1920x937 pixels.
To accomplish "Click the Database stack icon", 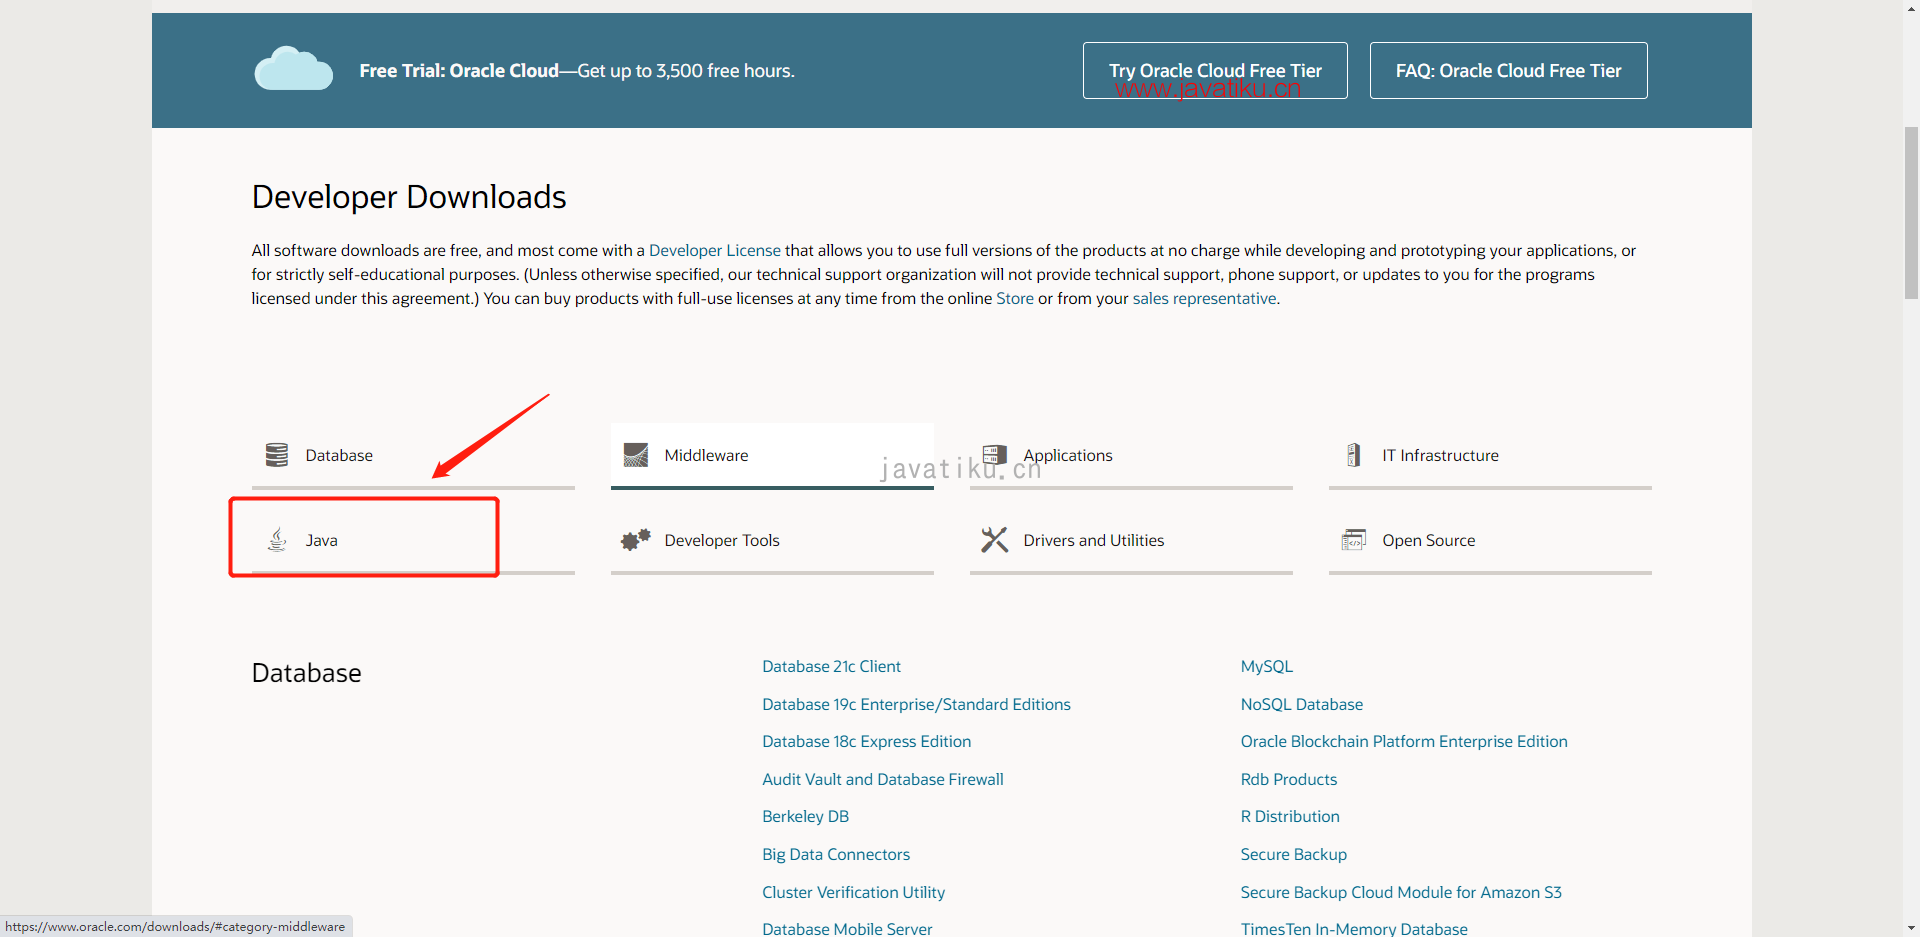I will [x=277, y=455].
